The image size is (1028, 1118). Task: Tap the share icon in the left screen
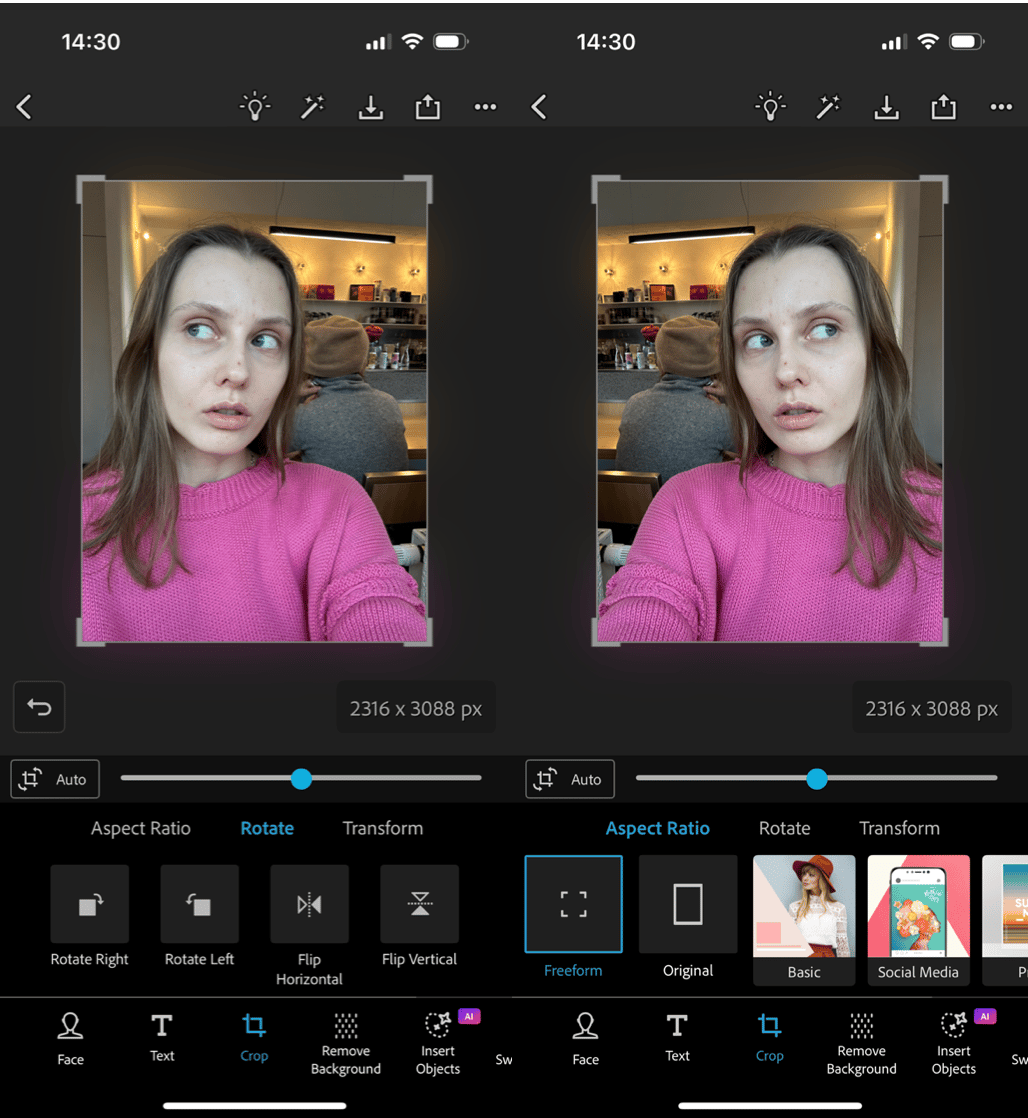[x=428, y=108]
